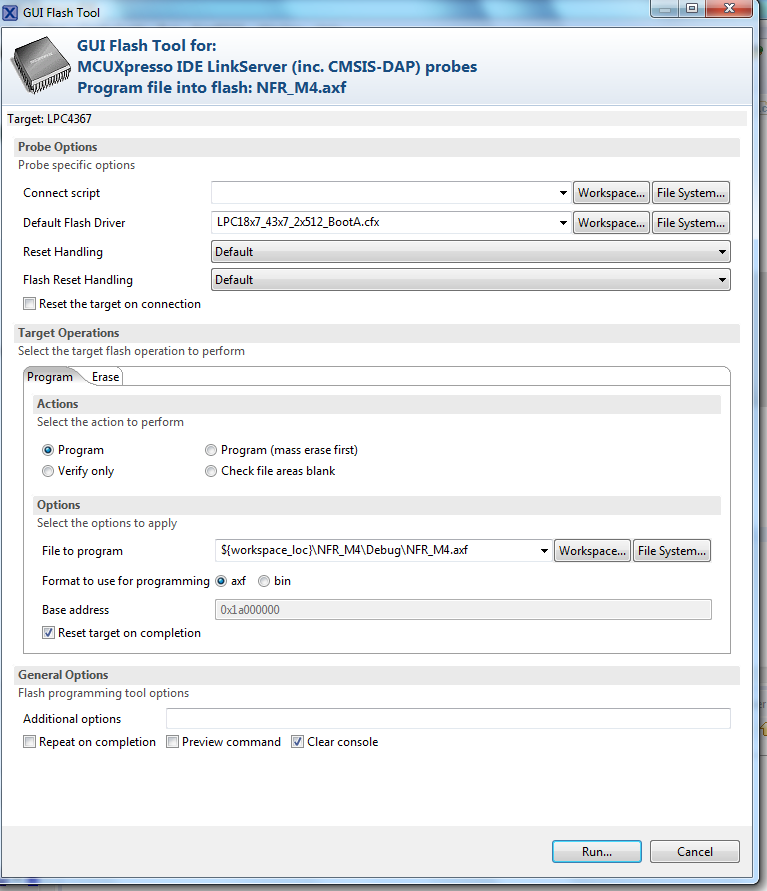Screen dimensions: 767x891
Task: Click the 'Probe Options' section heading
Action: [57, 147]
